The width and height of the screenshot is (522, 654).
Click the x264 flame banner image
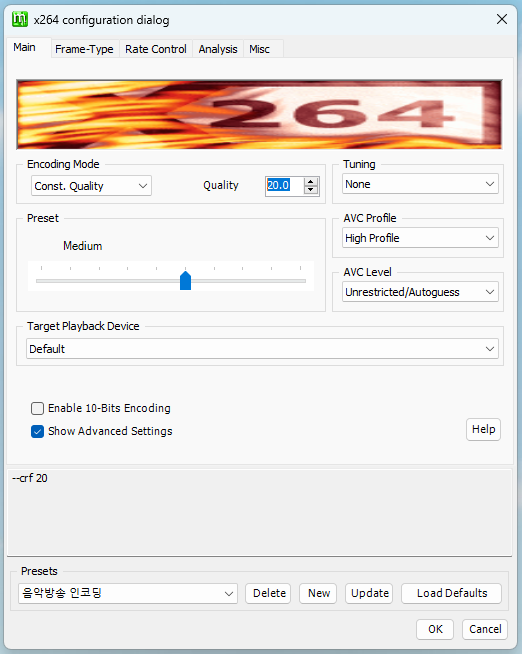click(259, 115)
